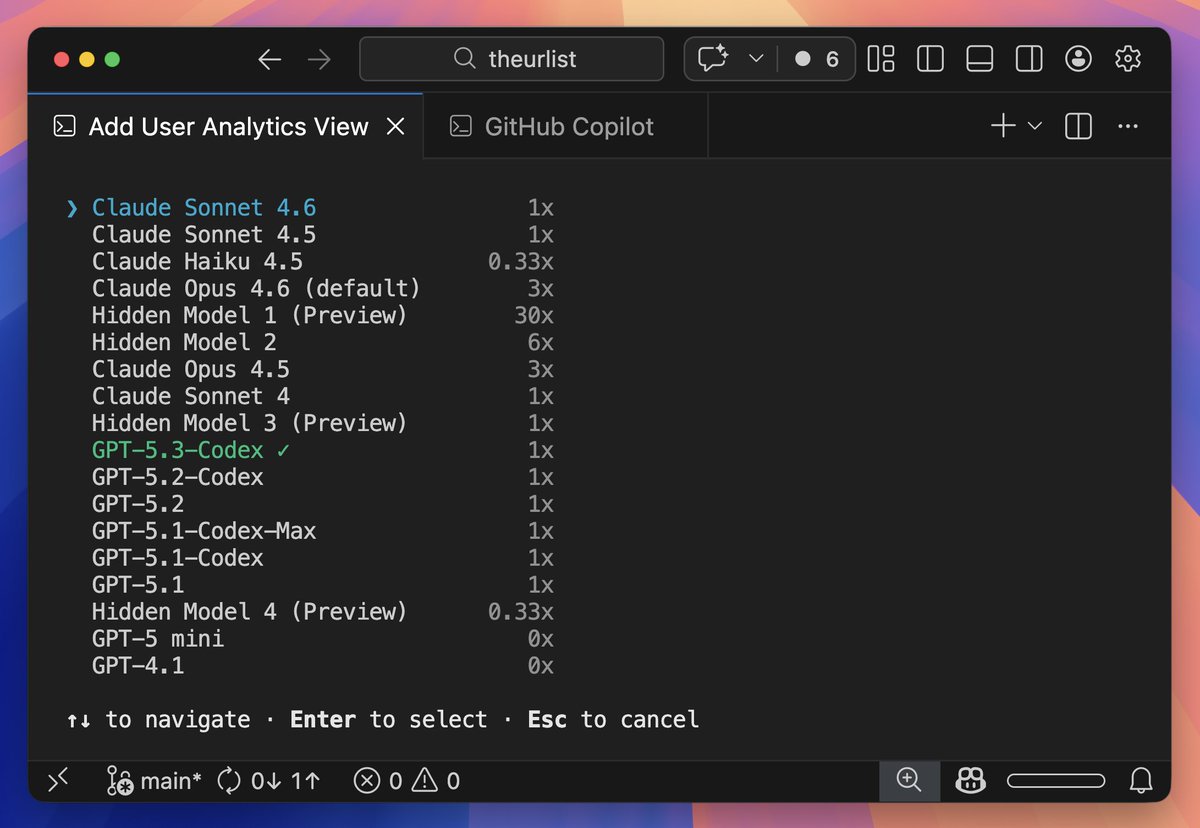Select GPT-5.2-Codex
This screenshot has height=828, width=1200.
point(178,477)
